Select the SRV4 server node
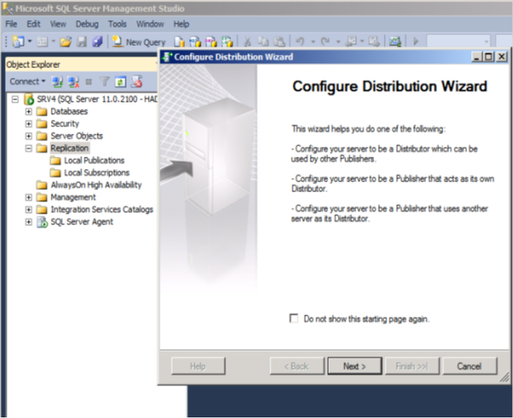Image resolution: width=513 pixels, height=418 pixels. coord(97,99)
